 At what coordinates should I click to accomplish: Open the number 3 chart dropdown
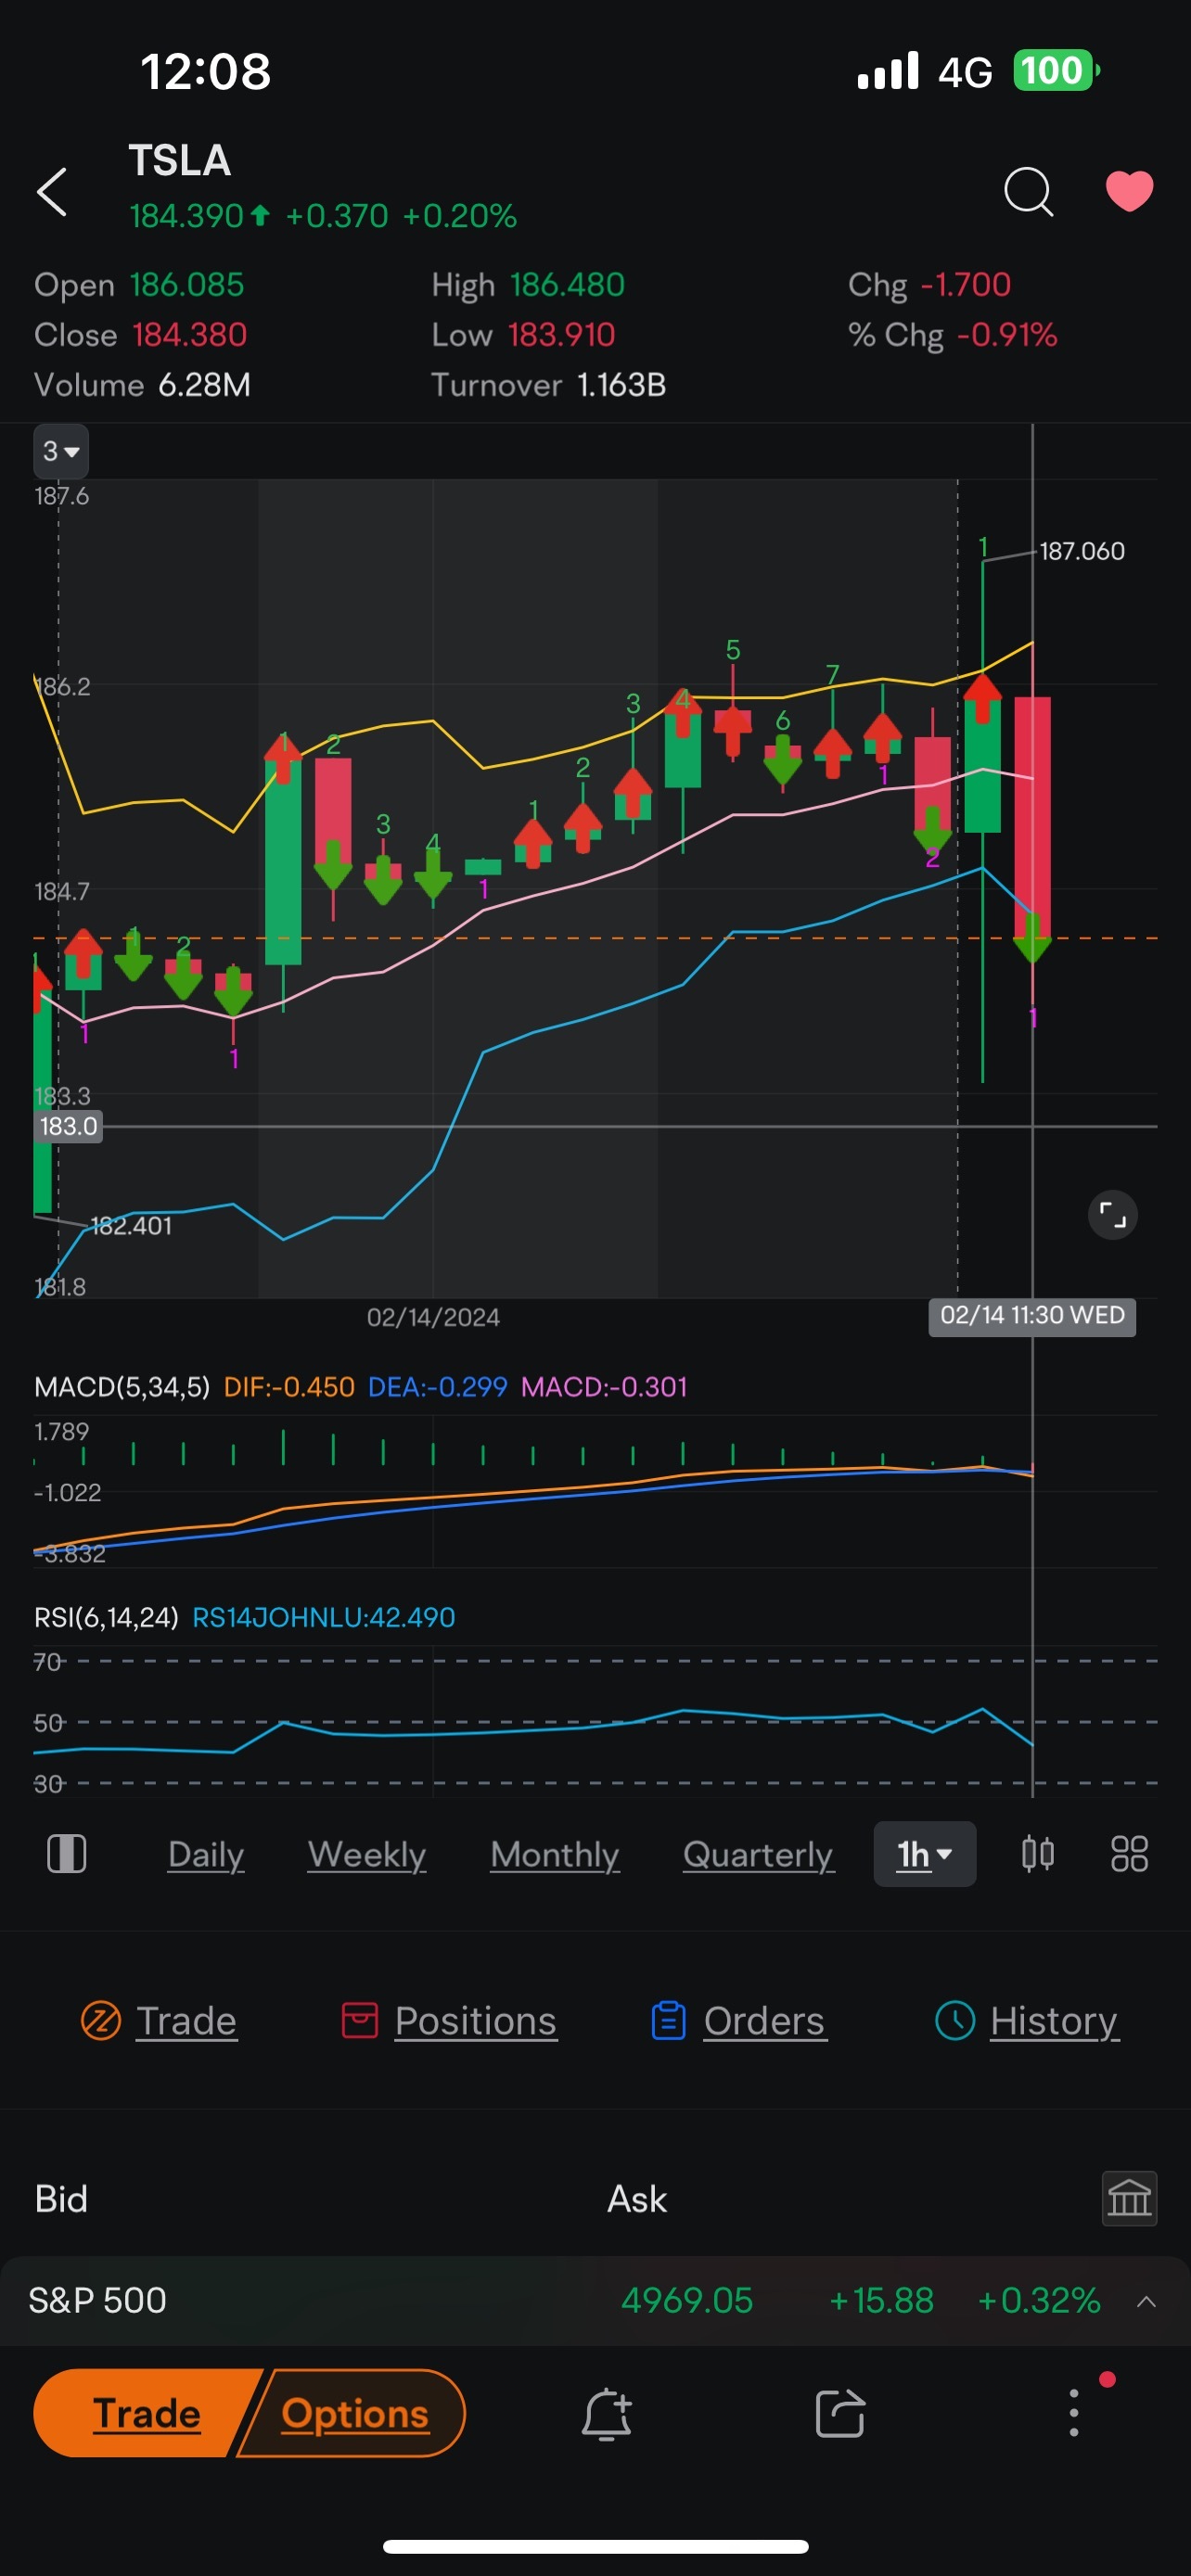(61, 452)
